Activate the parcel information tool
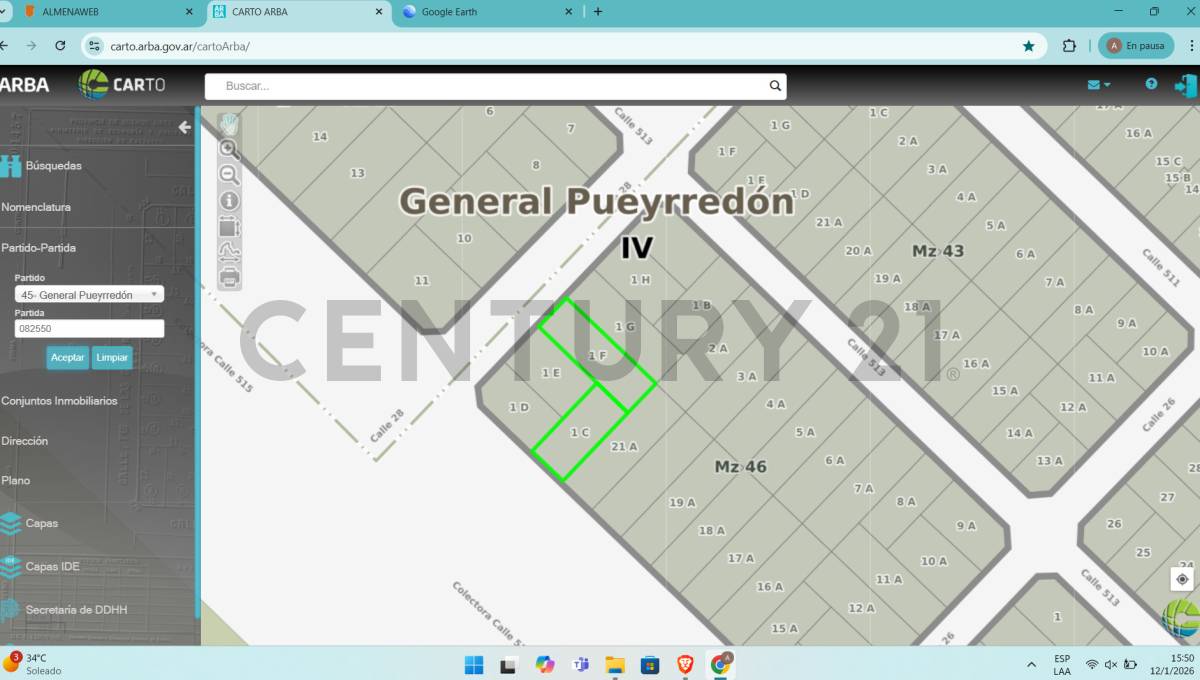This screenshot has width=1200, height=680. point(229,201)
